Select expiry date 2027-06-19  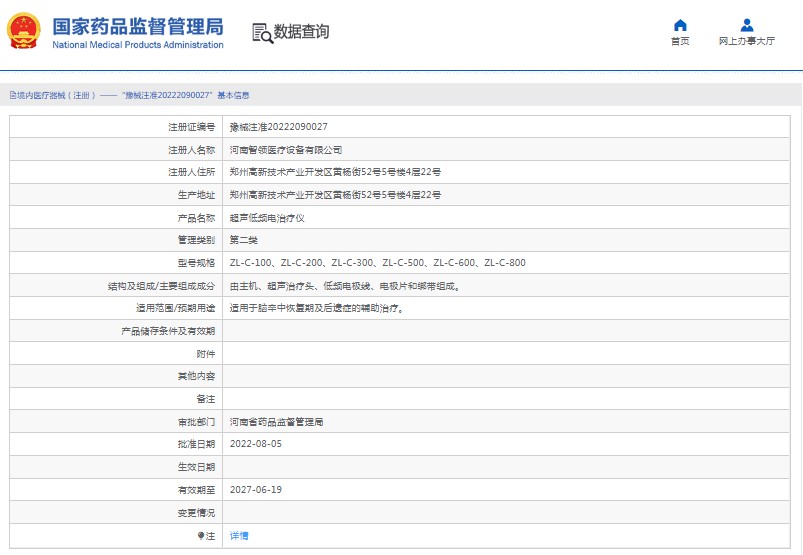tap(256, 489)
